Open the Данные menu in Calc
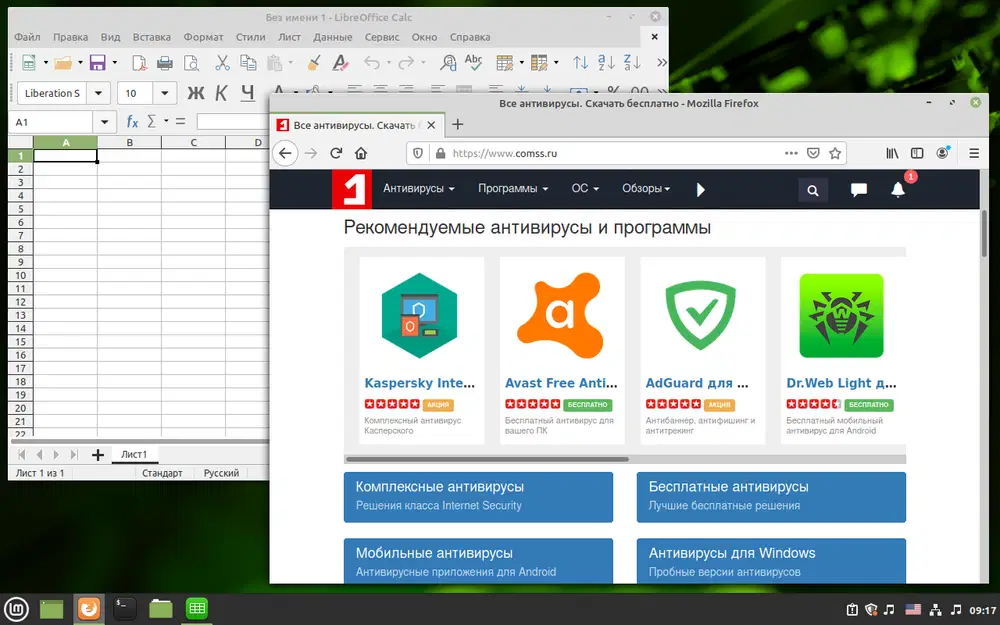 point(332,37)
